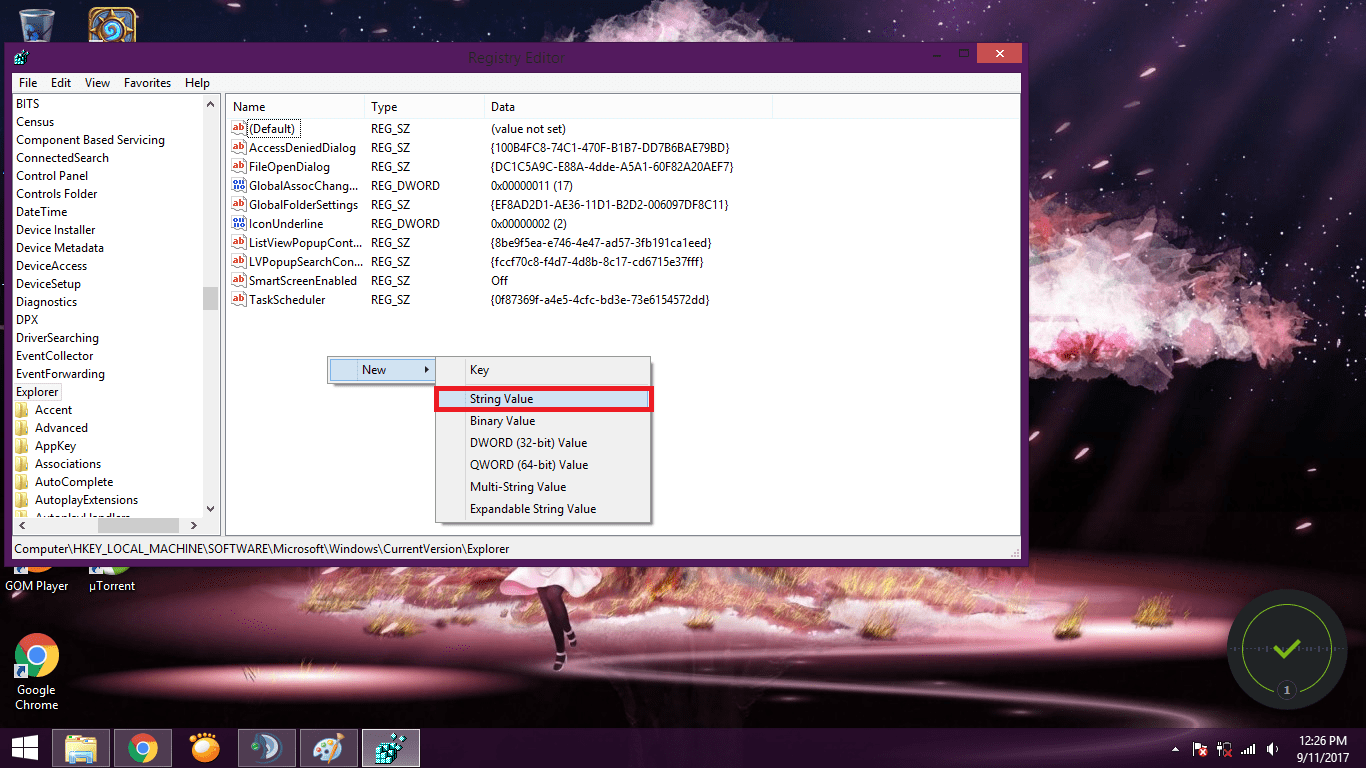Choose Key from the New submenu
Screen dimensions: 1366x768
click(x=479, y=369)
